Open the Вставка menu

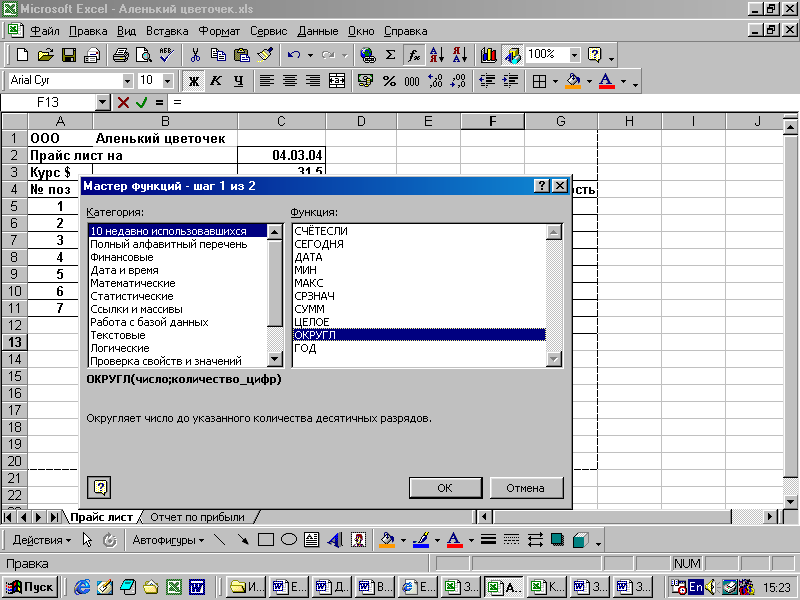pyautogui.click(x=167, y=31)
